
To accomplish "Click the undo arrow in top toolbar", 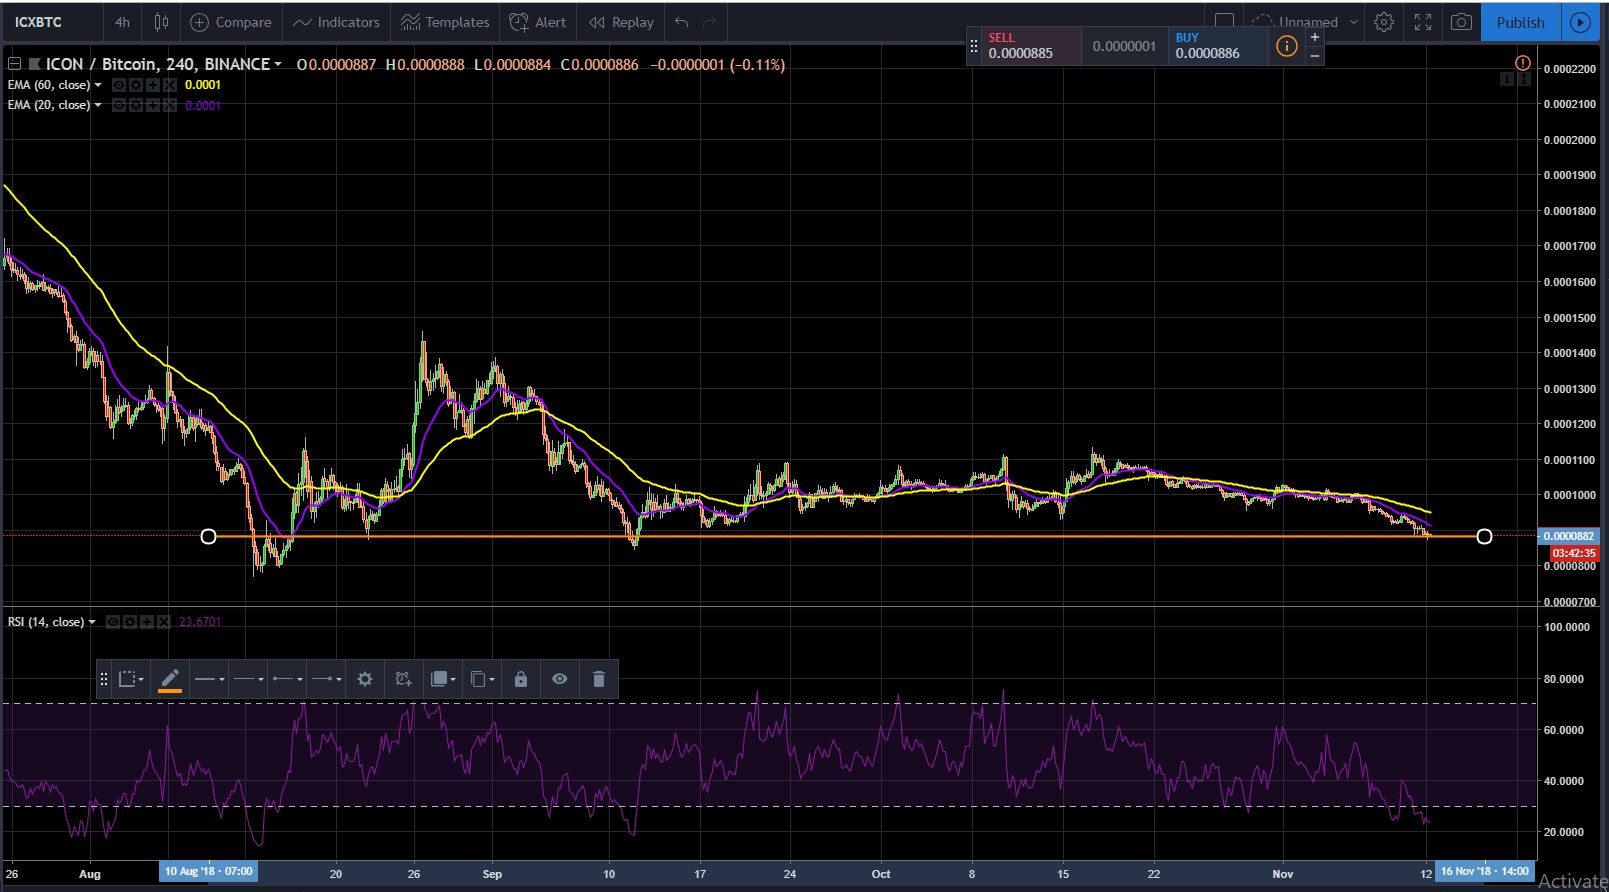I will click(x=681, y=22).
